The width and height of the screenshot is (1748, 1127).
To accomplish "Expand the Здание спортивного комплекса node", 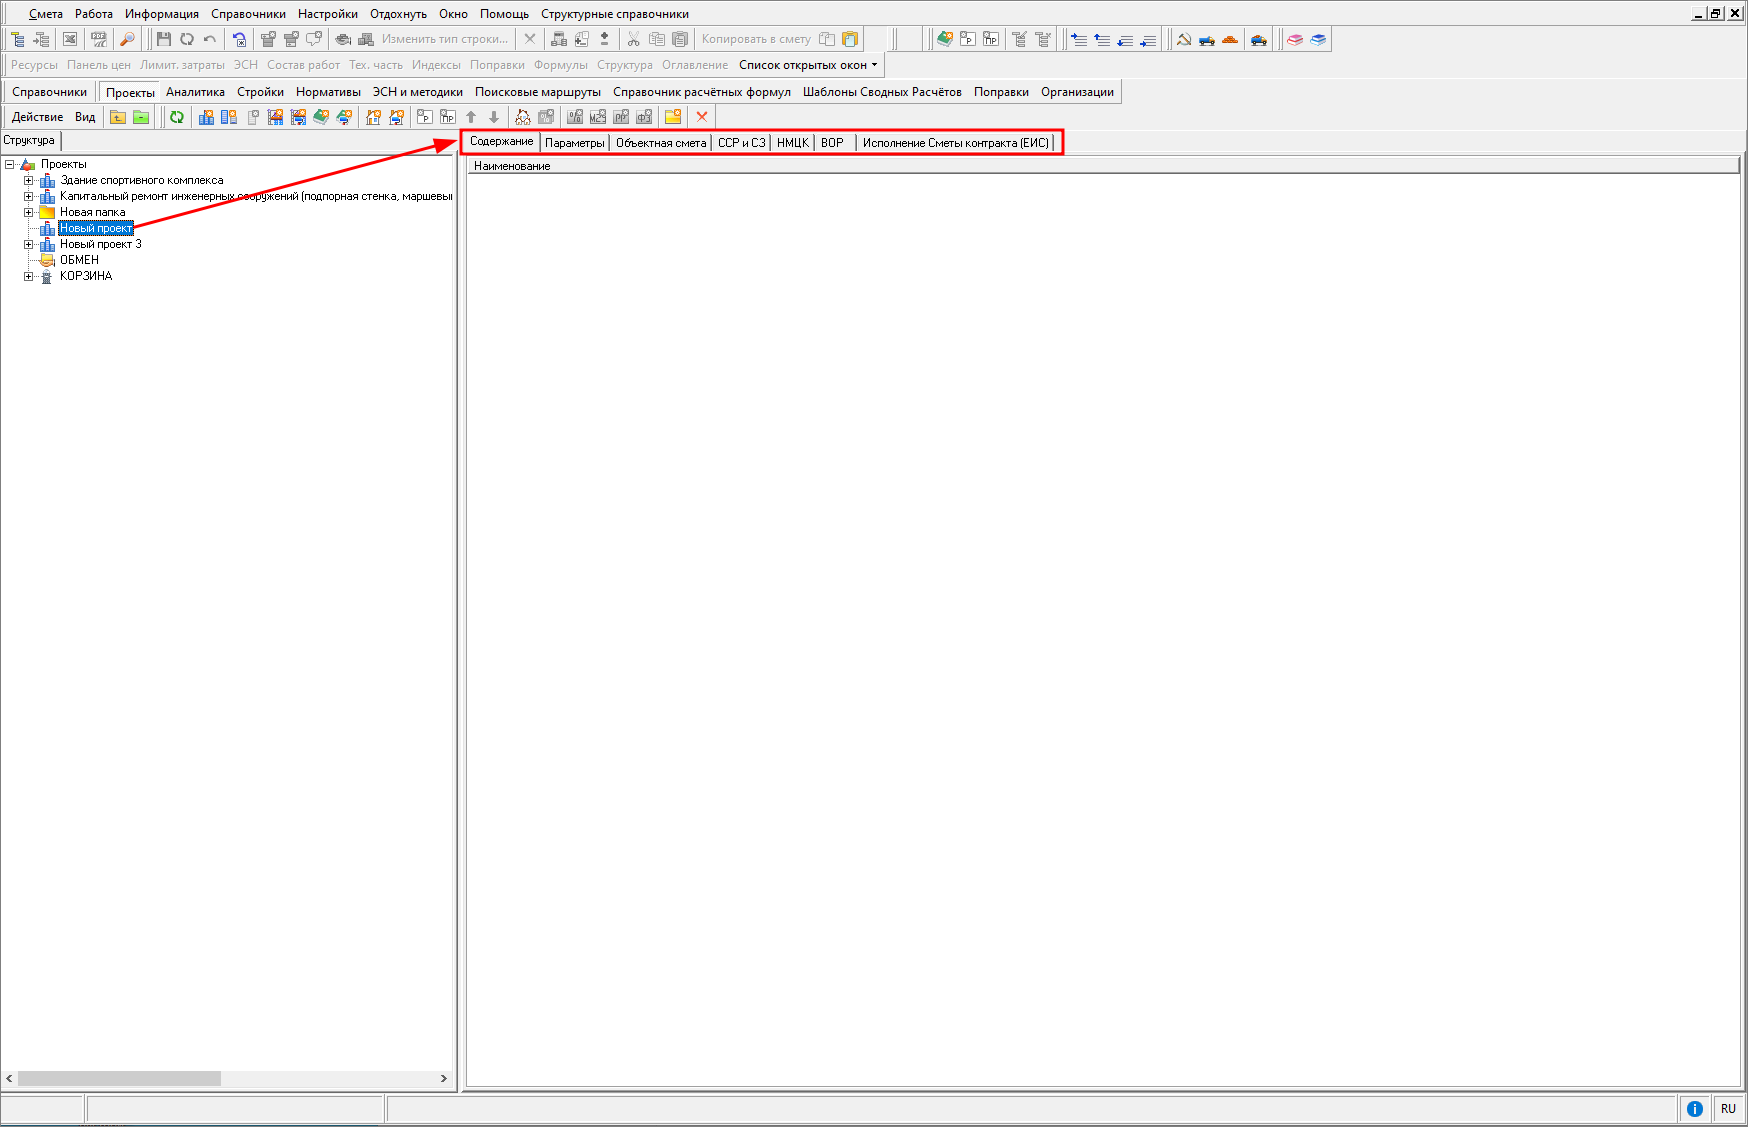I will pos(29,181).
